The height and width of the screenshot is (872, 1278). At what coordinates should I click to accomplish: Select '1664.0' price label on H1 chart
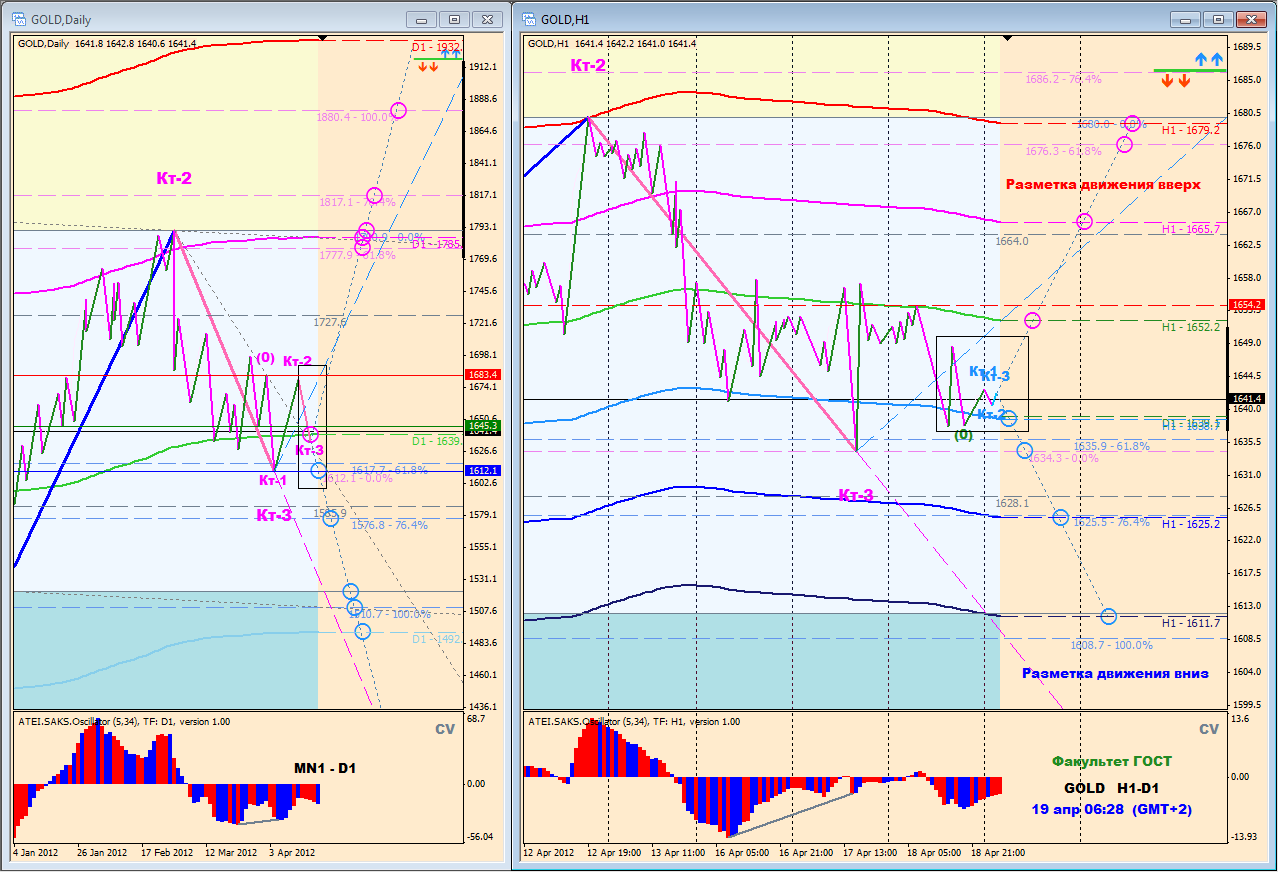1012,241
